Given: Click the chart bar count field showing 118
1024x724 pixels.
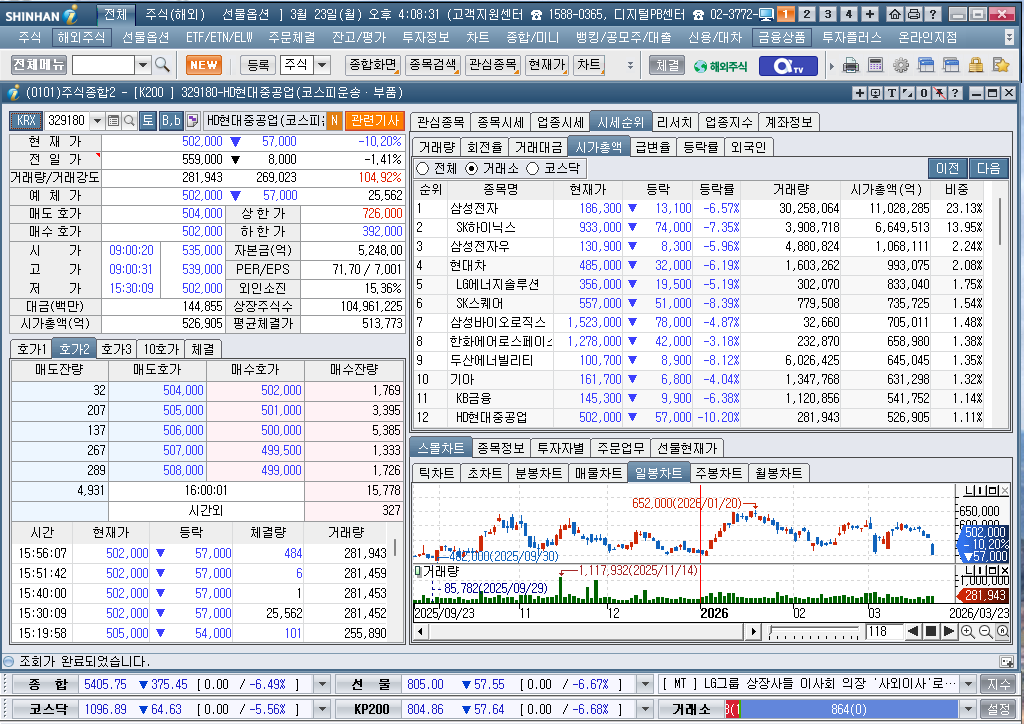Looking at the screenshot, I should click(x=884, y=631).
